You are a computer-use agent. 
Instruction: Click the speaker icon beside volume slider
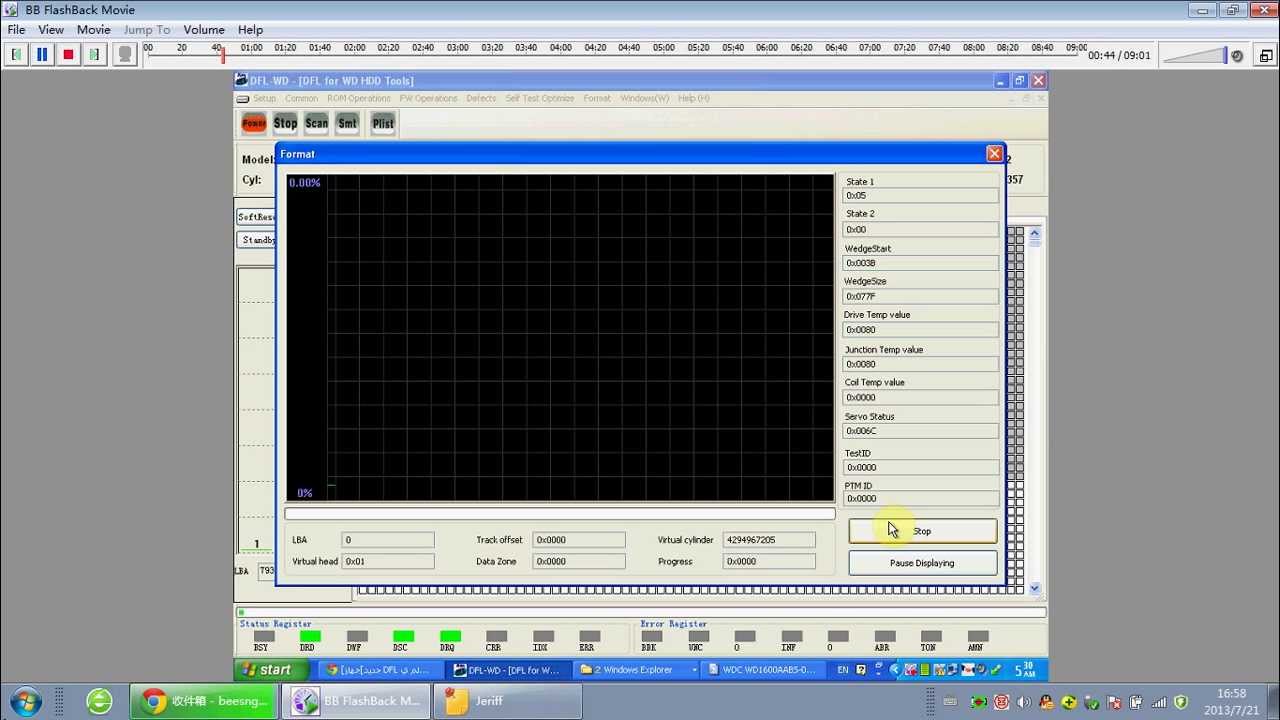click(x=1237, y=56)
